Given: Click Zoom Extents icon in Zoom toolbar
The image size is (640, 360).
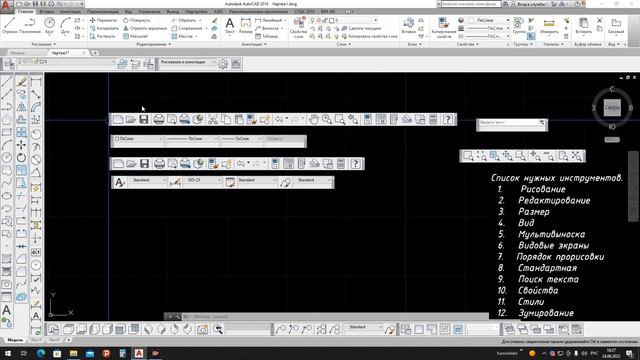Looking at the screenshot, I should click(x=576, y=156).
